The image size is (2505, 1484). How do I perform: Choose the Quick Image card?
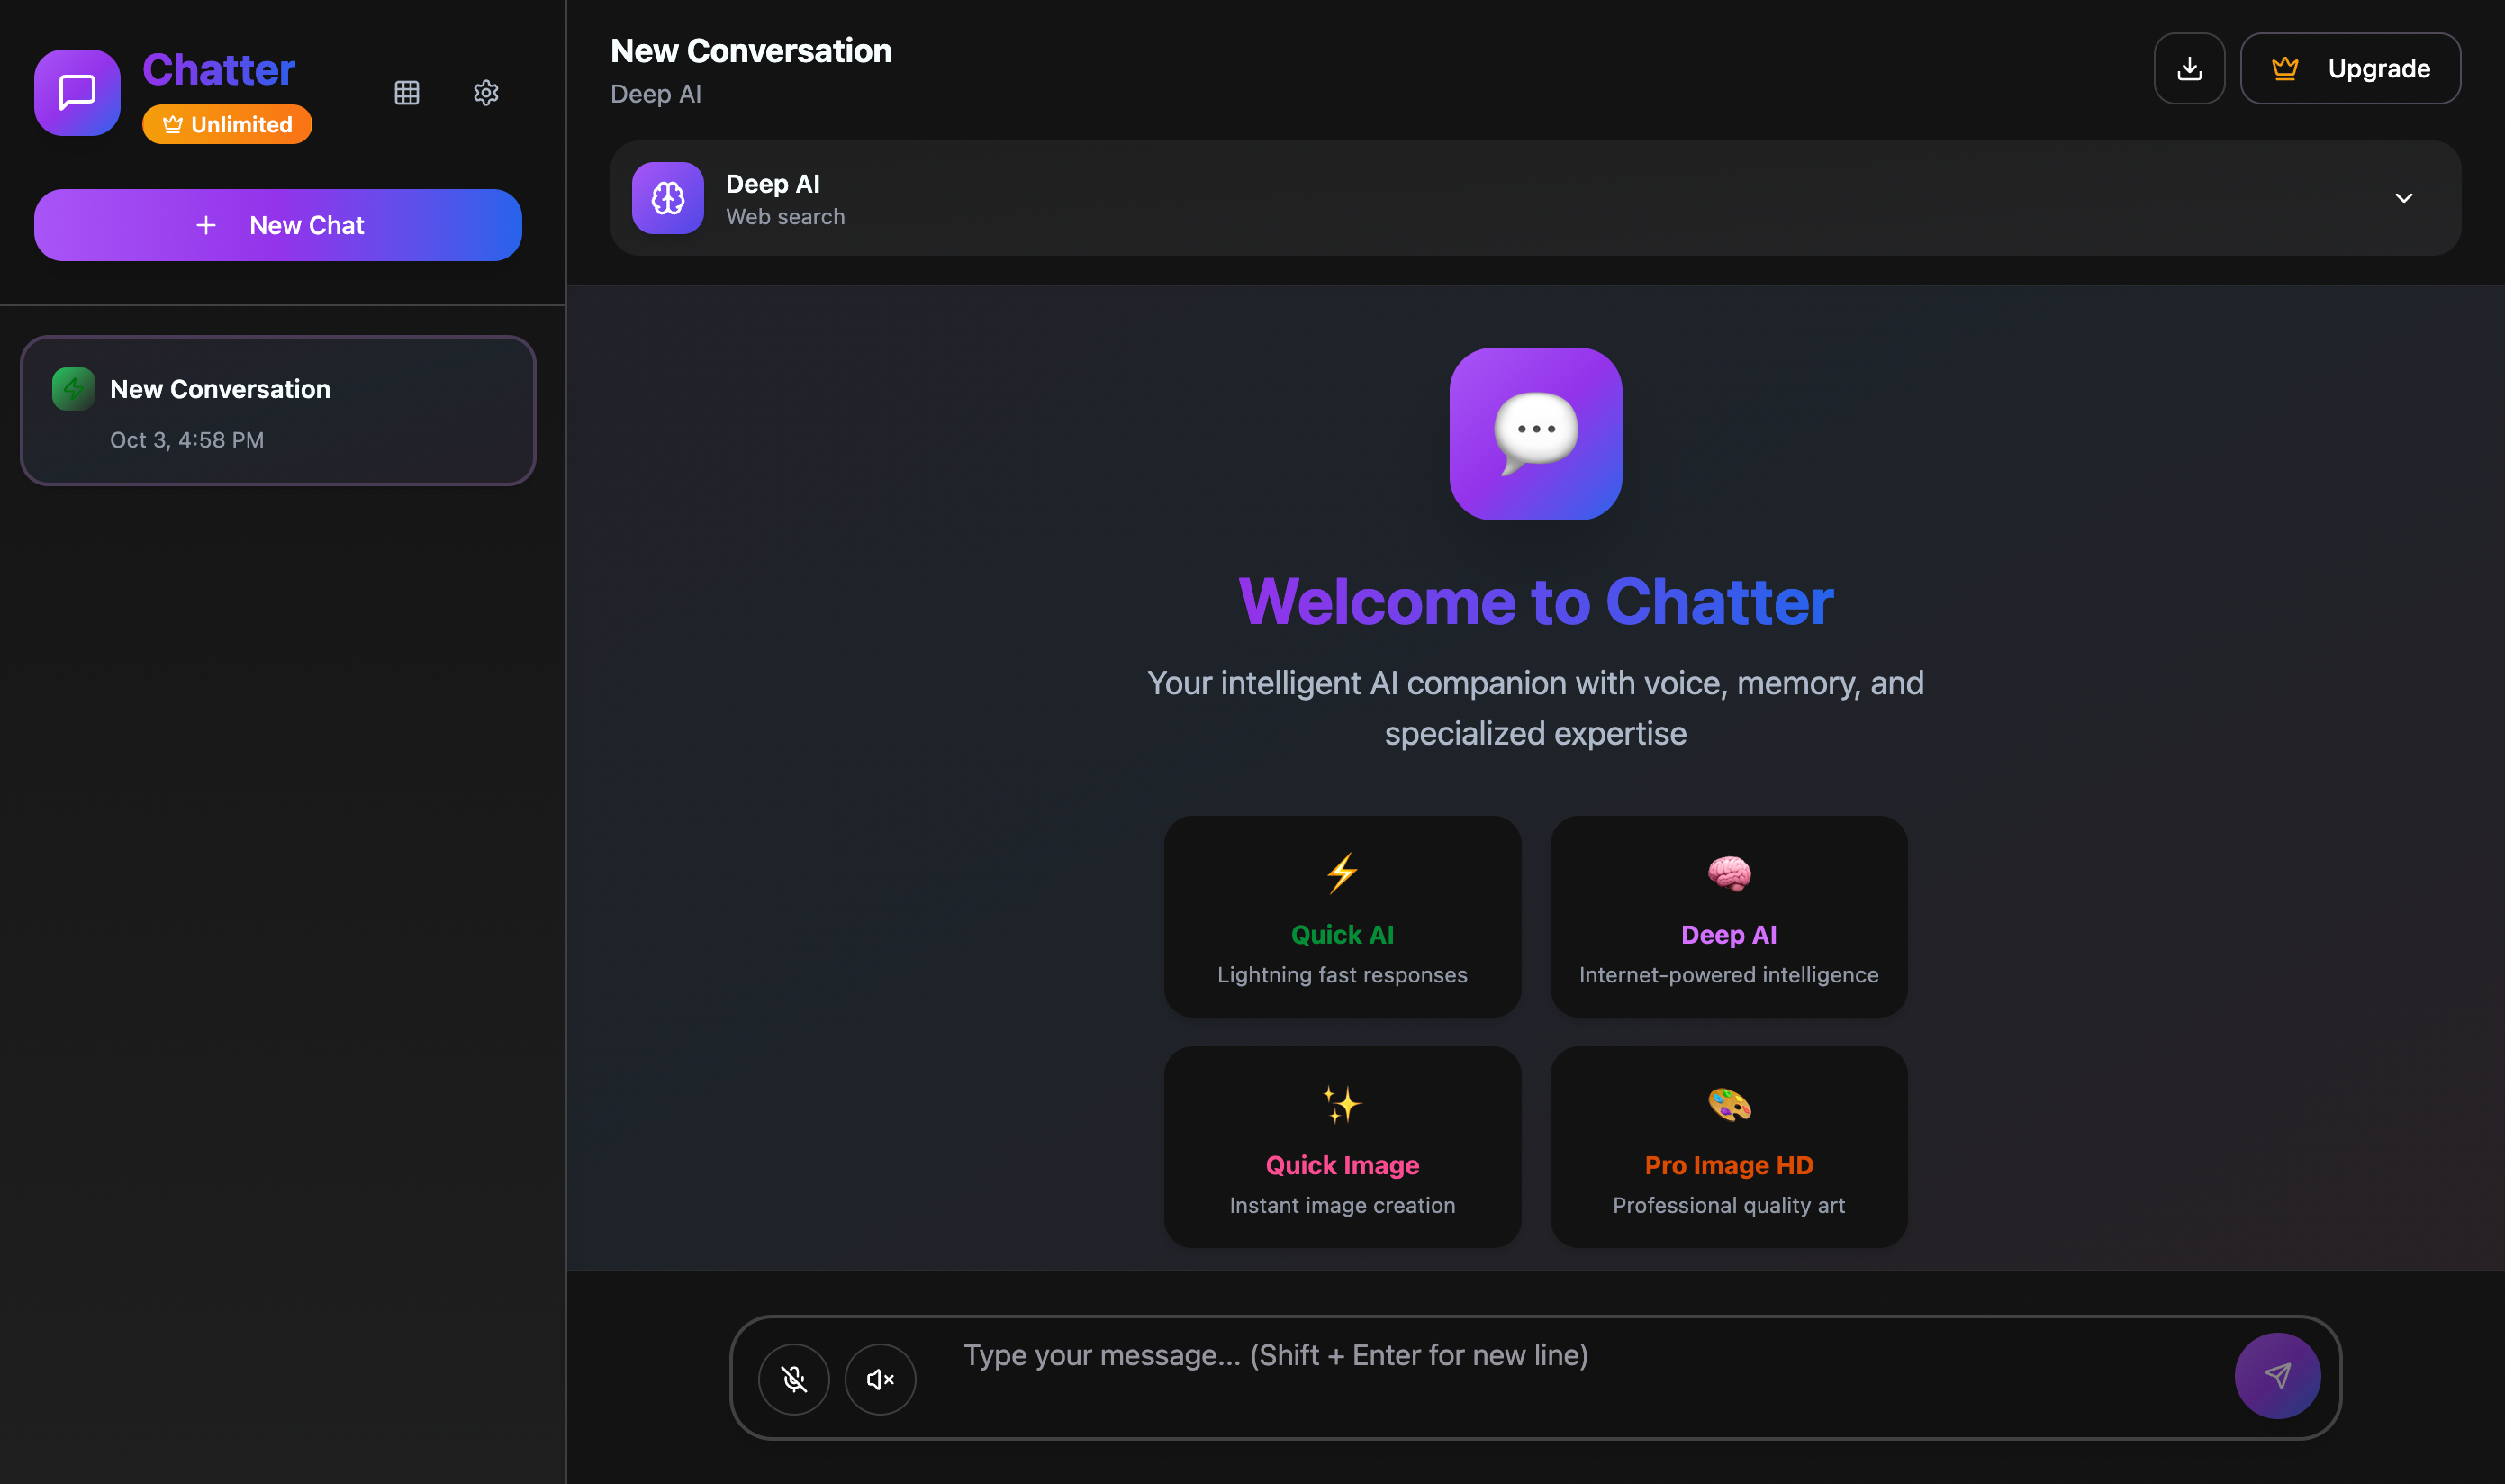coord(1342,1147)
